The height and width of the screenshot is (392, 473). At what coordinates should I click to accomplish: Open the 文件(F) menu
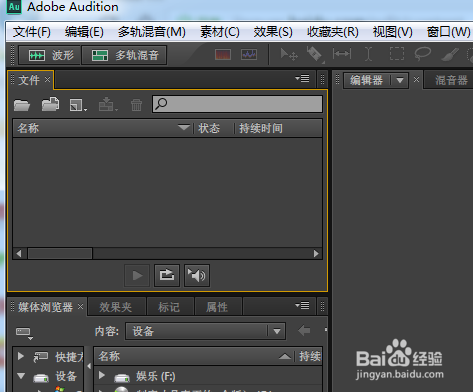(x=32, y=32)
